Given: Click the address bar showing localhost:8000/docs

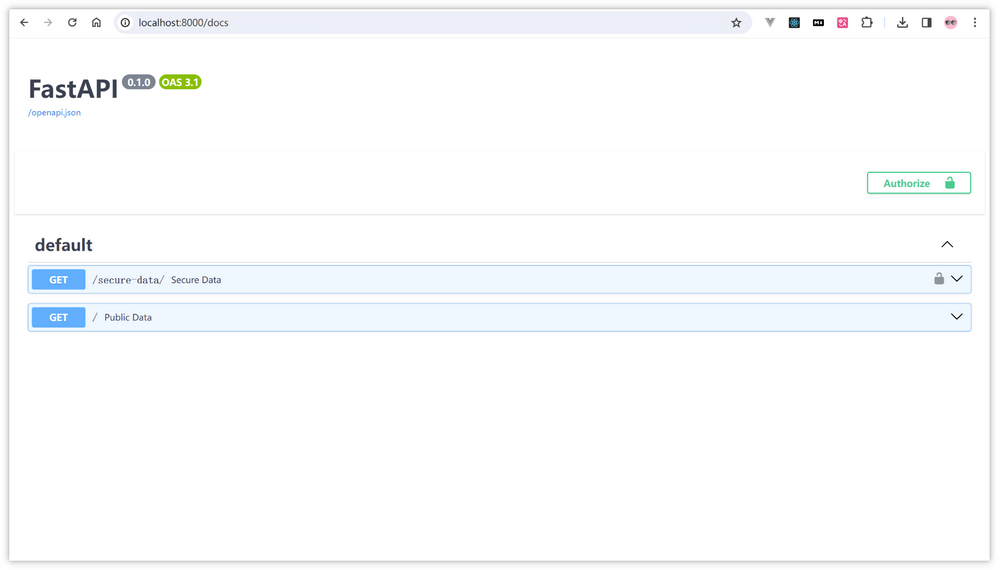Looking at the screenshot, I should [x=400, y=22].
